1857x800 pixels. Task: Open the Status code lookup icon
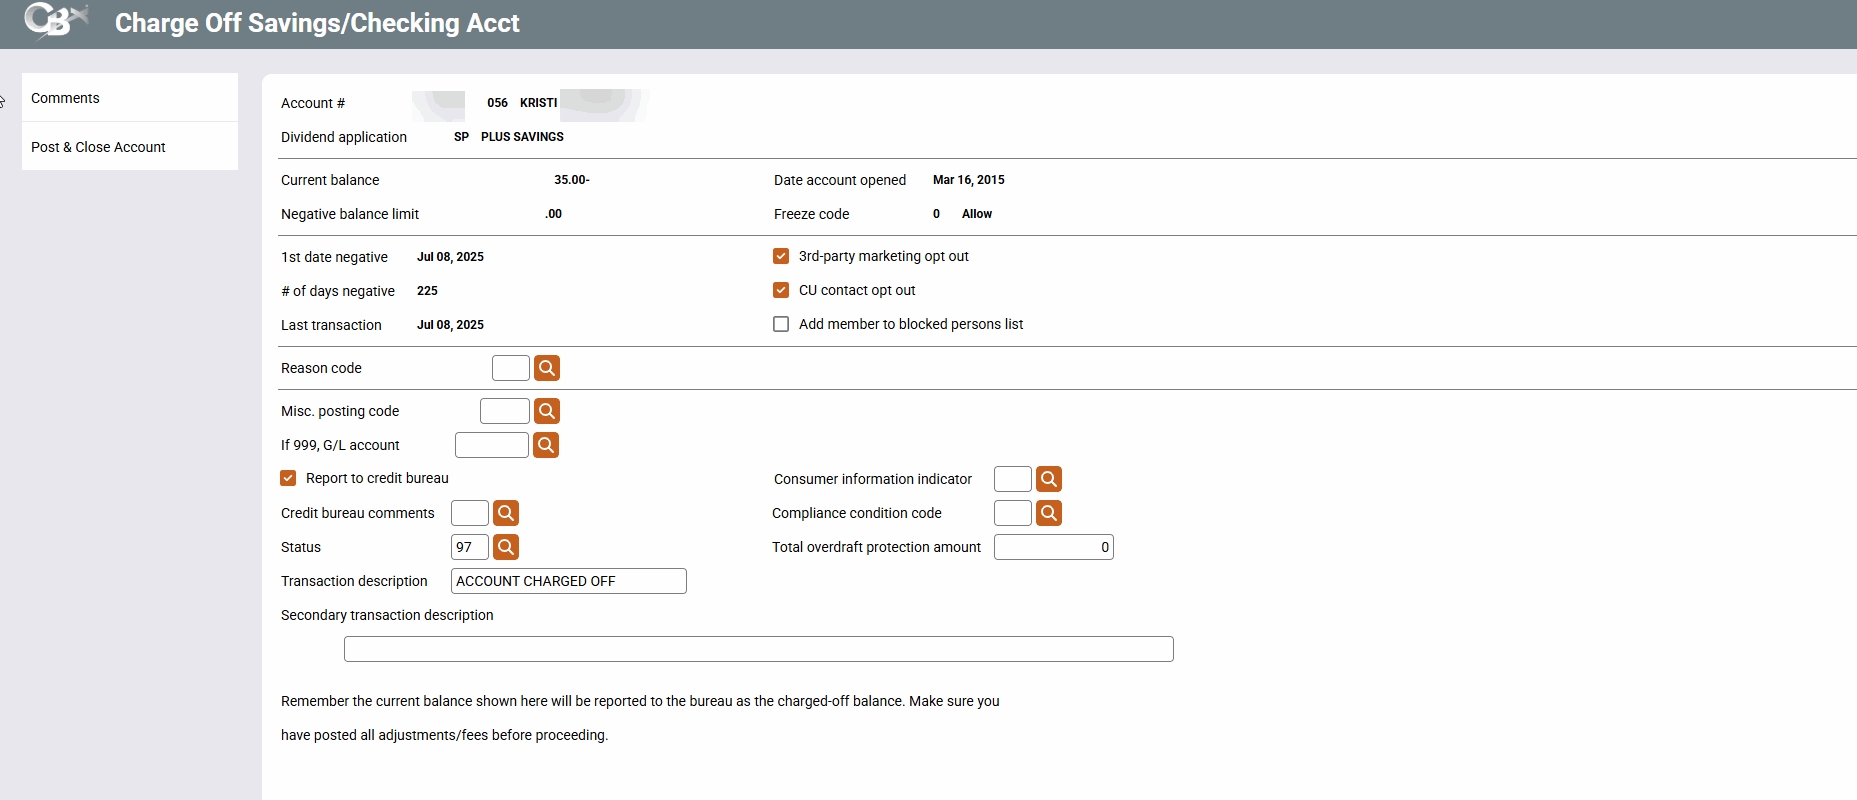tap(506, 547)
